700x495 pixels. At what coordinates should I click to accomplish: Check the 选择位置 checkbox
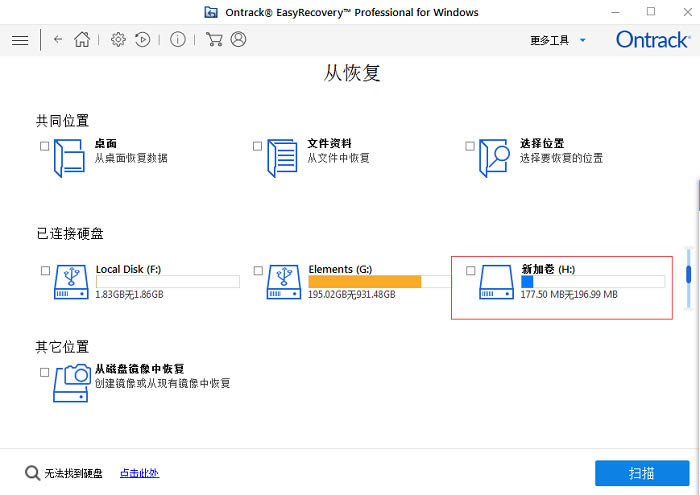coord(470,146)
